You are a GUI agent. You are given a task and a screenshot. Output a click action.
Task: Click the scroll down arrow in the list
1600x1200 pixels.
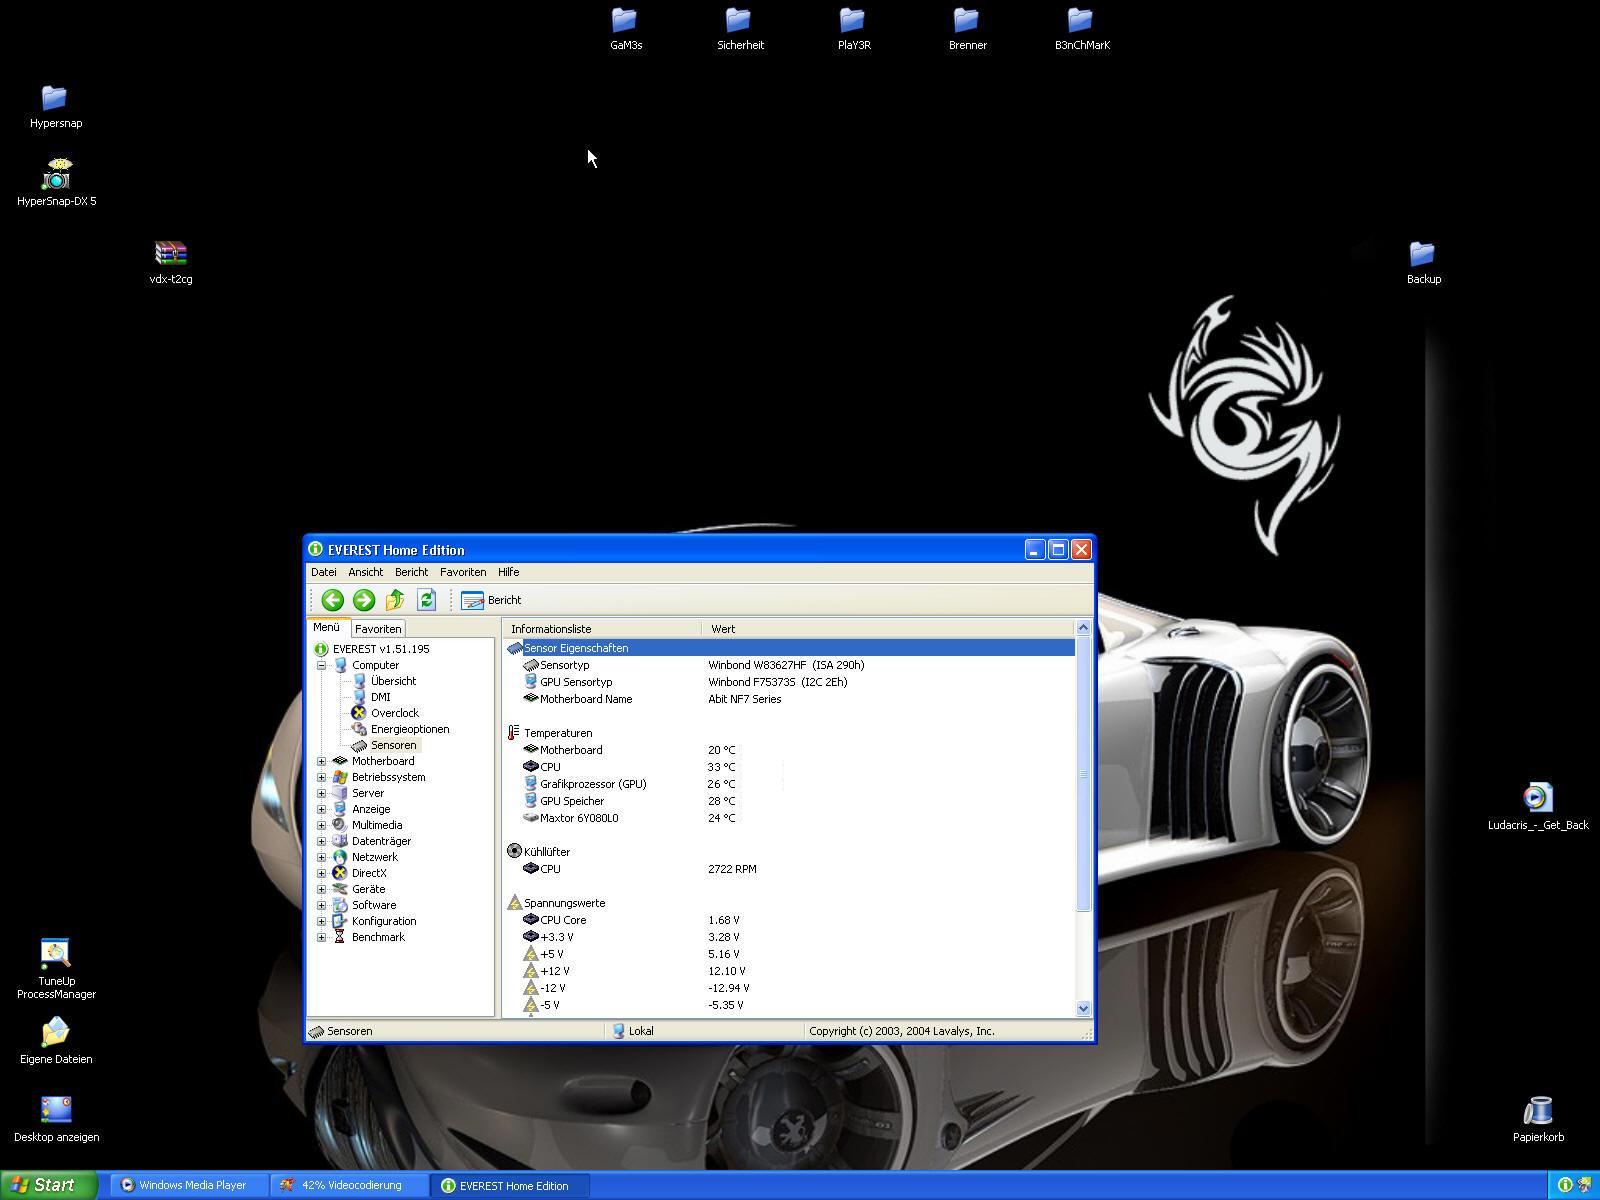click(x=1083, y=1009)
